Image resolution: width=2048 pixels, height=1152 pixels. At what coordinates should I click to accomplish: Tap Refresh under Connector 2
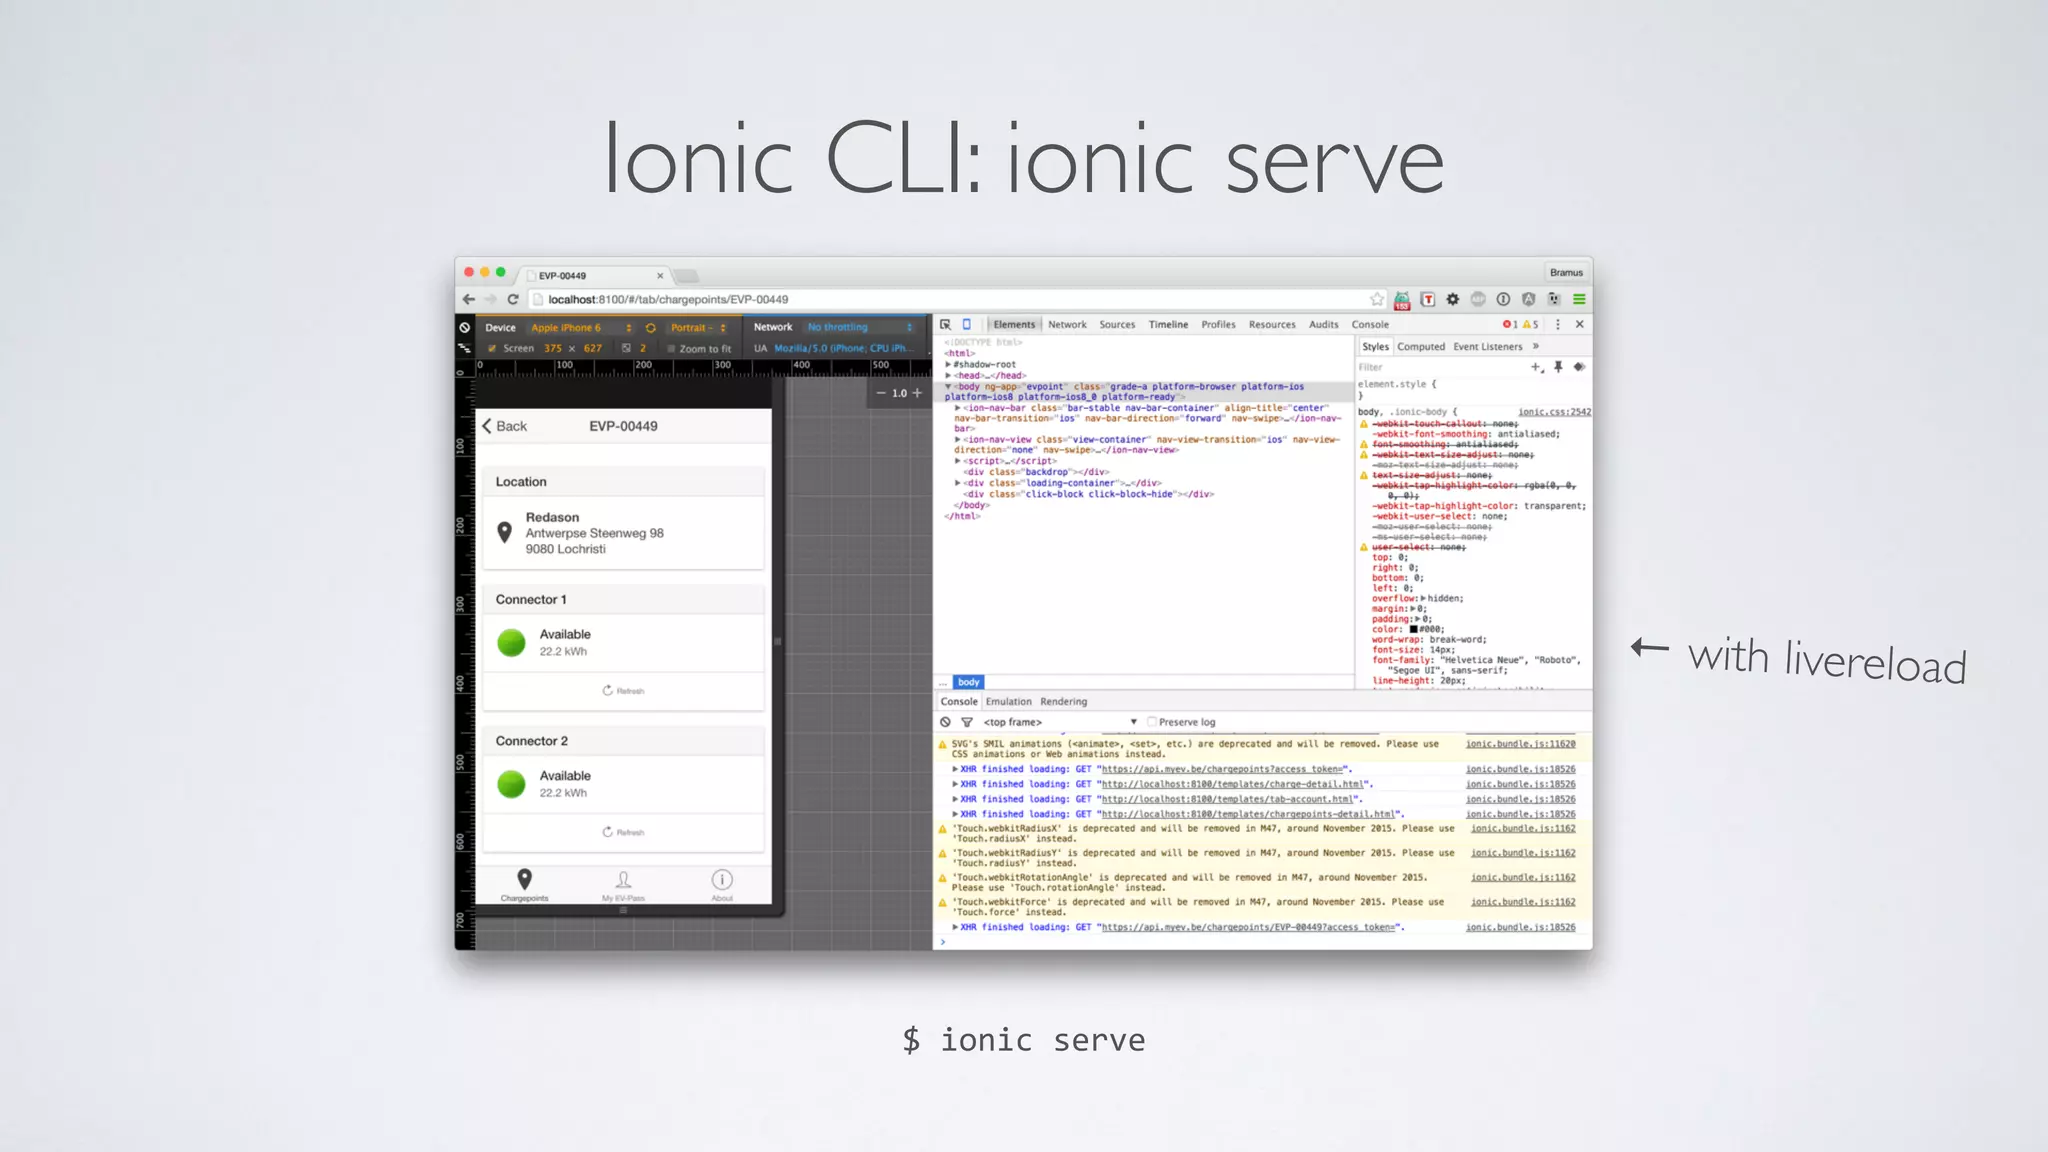pos(623,832)
